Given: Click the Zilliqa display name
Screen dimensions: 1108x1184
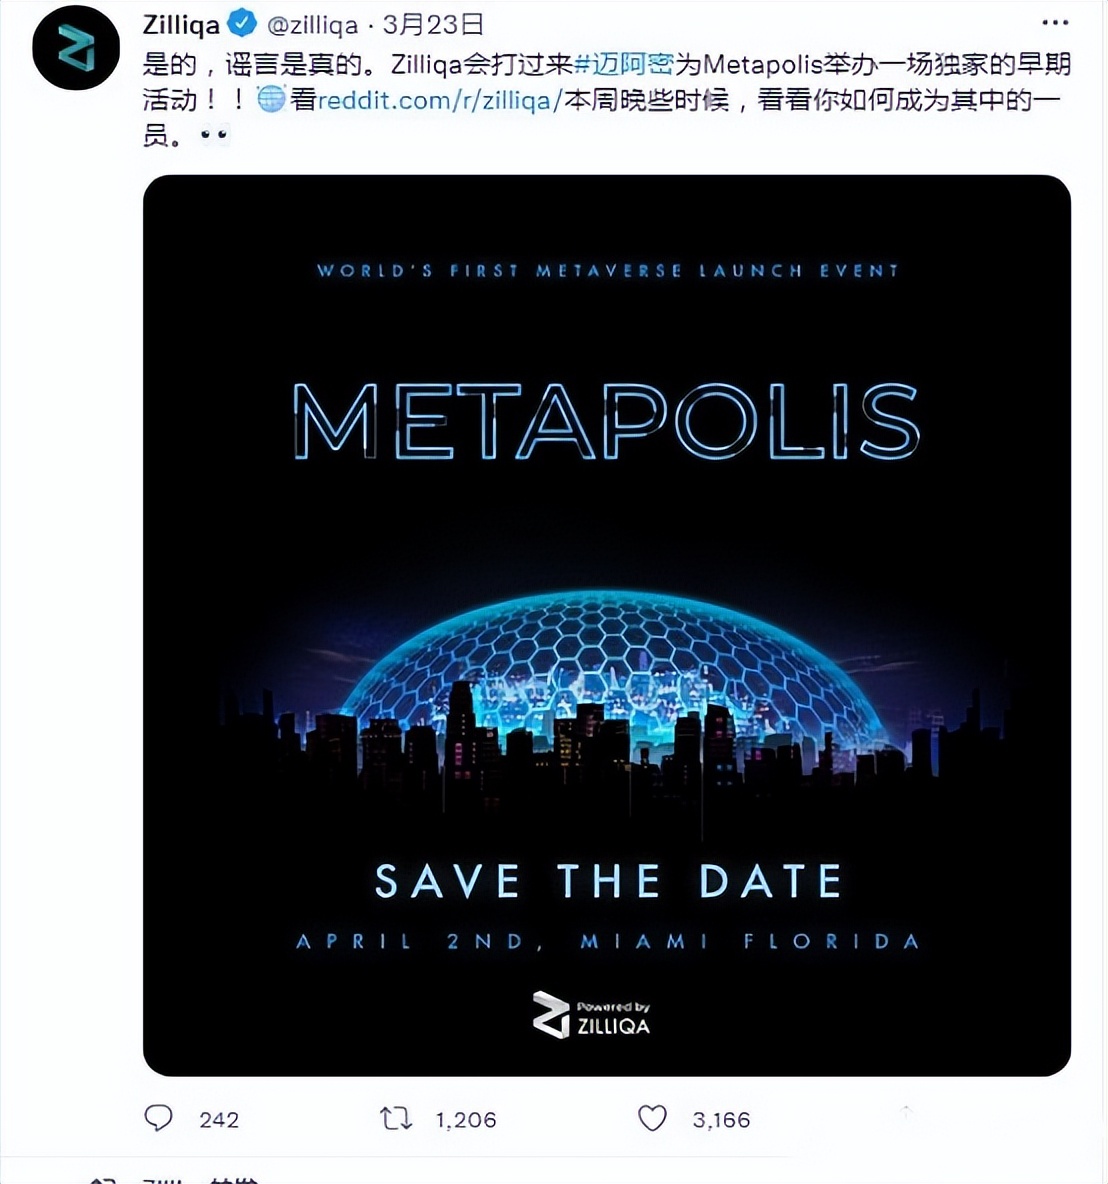Looking at the screenshot, I should (181, 25).
